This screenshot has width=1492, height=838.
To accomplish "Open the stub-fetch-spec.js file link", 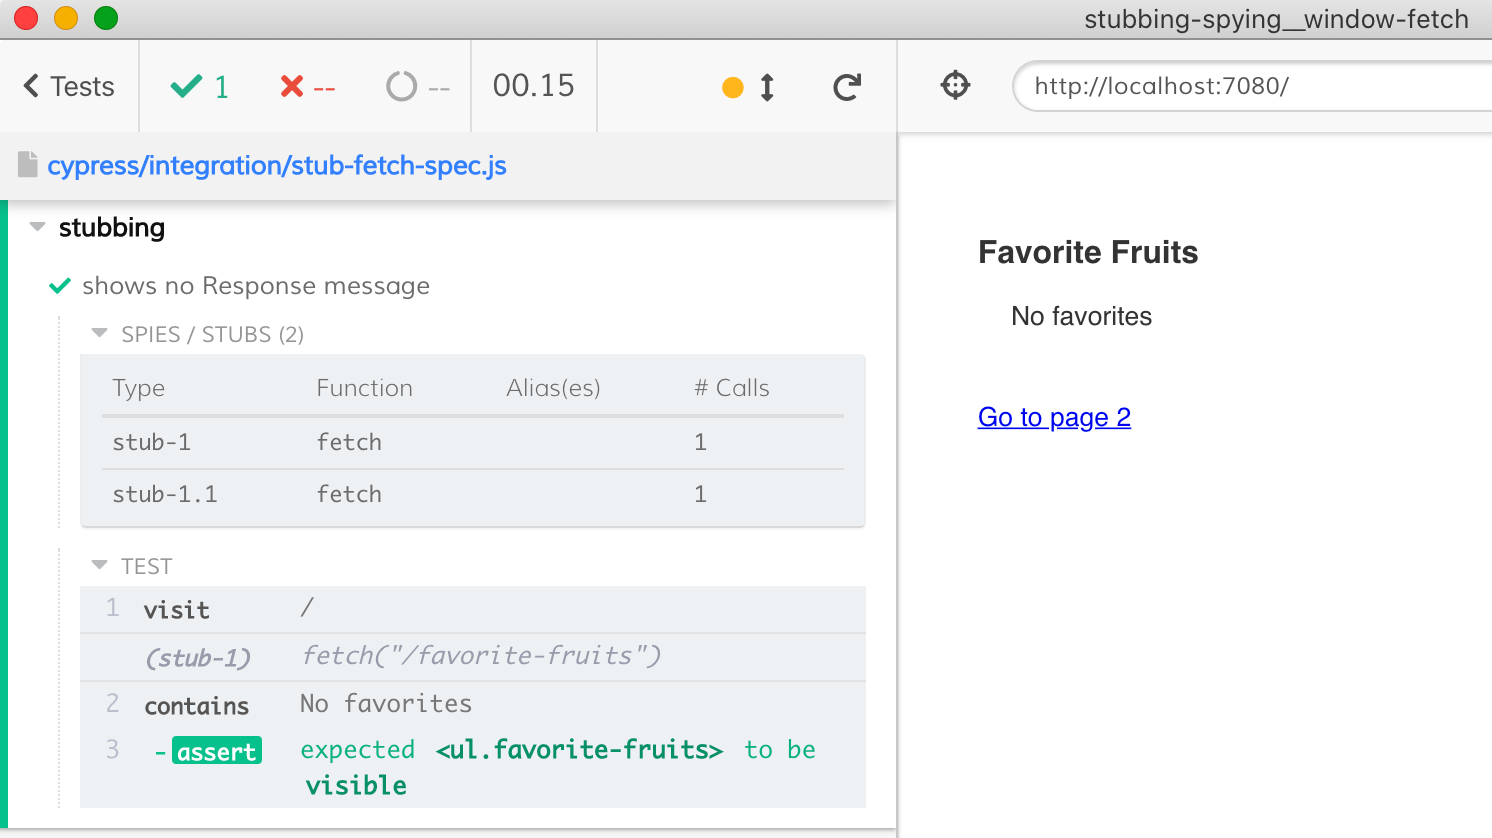I will click(277, 165).
